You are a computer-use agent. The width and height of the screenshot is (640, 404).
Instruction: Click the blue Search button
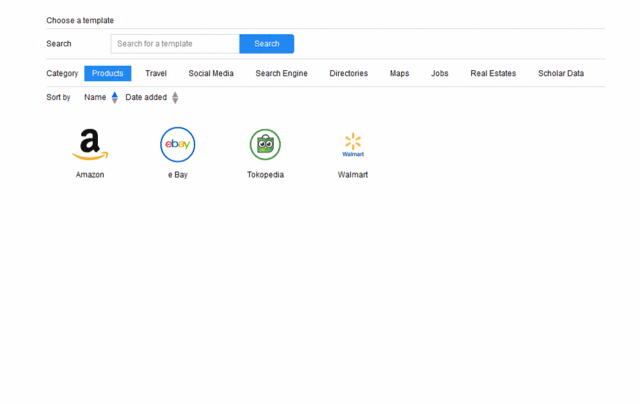[267, 44]
